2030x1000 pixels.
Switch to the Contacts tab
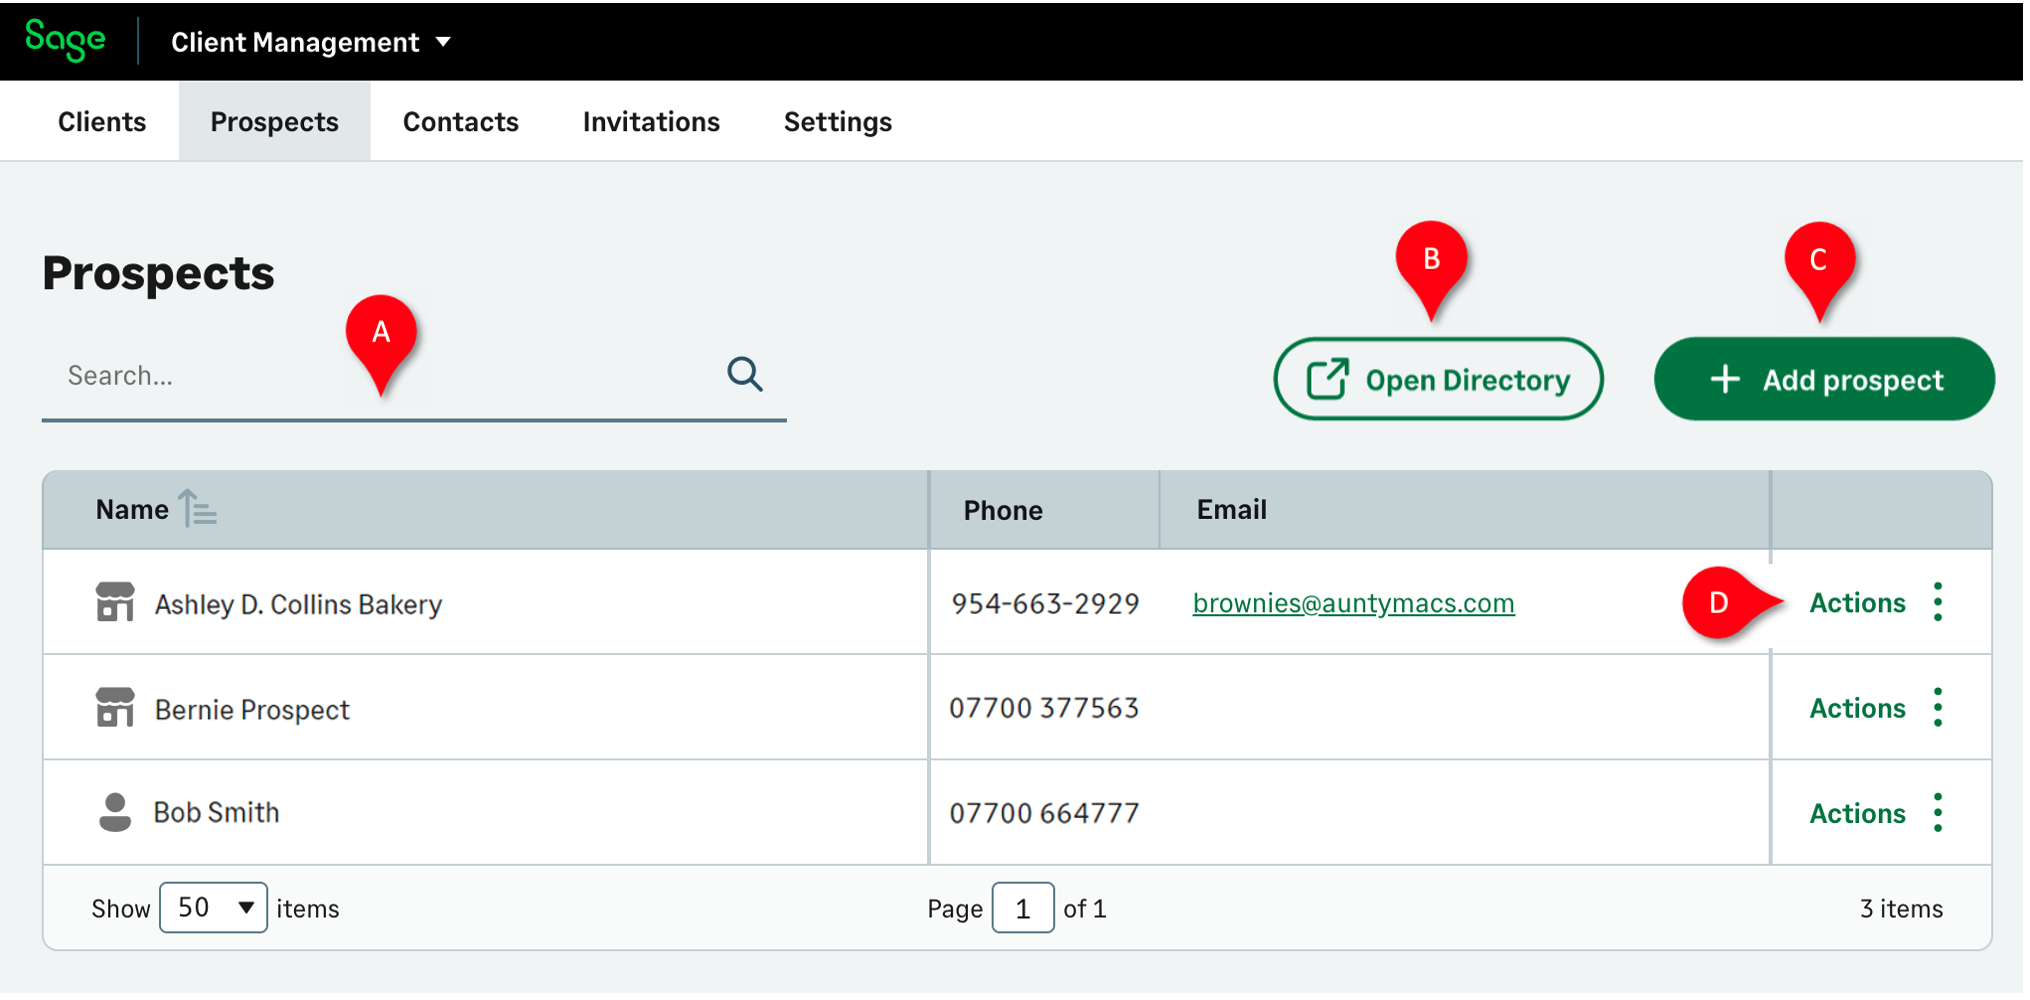460,122
